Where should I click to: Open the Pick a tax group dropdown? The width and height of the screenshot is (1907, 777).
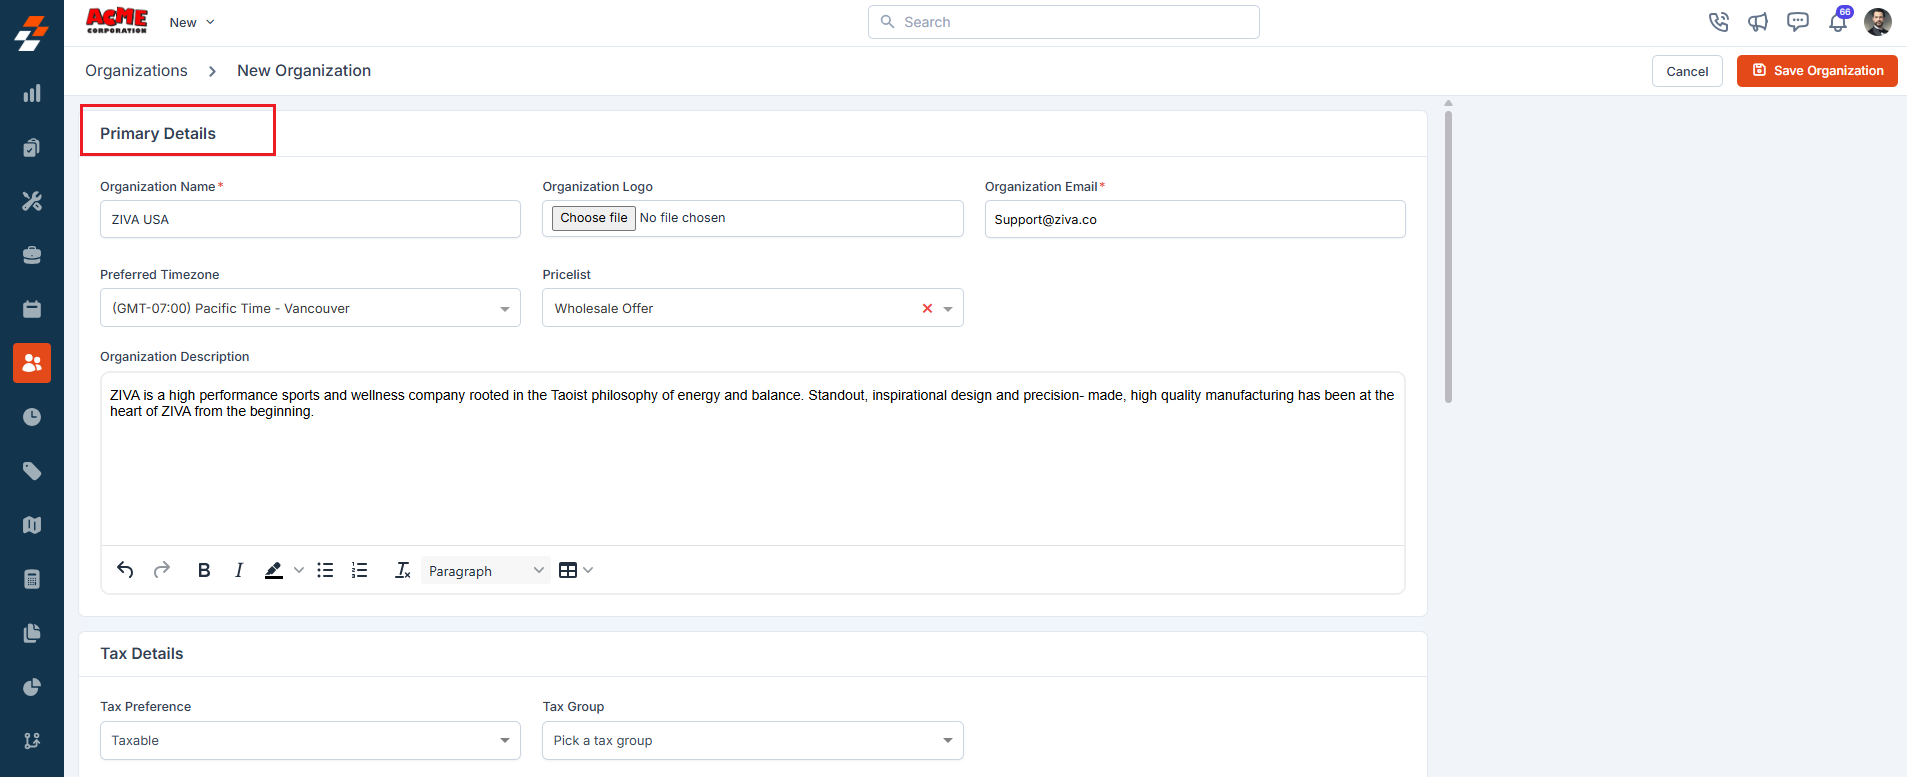pos(753,740)
